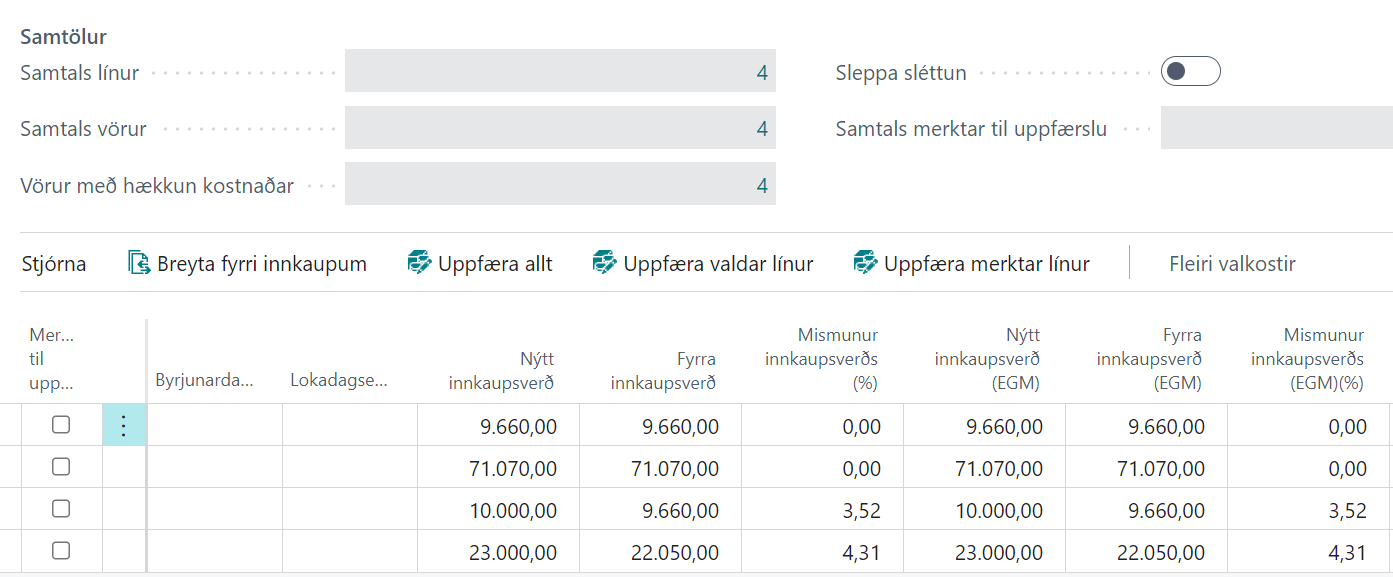Click the Samtals línur value field

click(560, 72)
